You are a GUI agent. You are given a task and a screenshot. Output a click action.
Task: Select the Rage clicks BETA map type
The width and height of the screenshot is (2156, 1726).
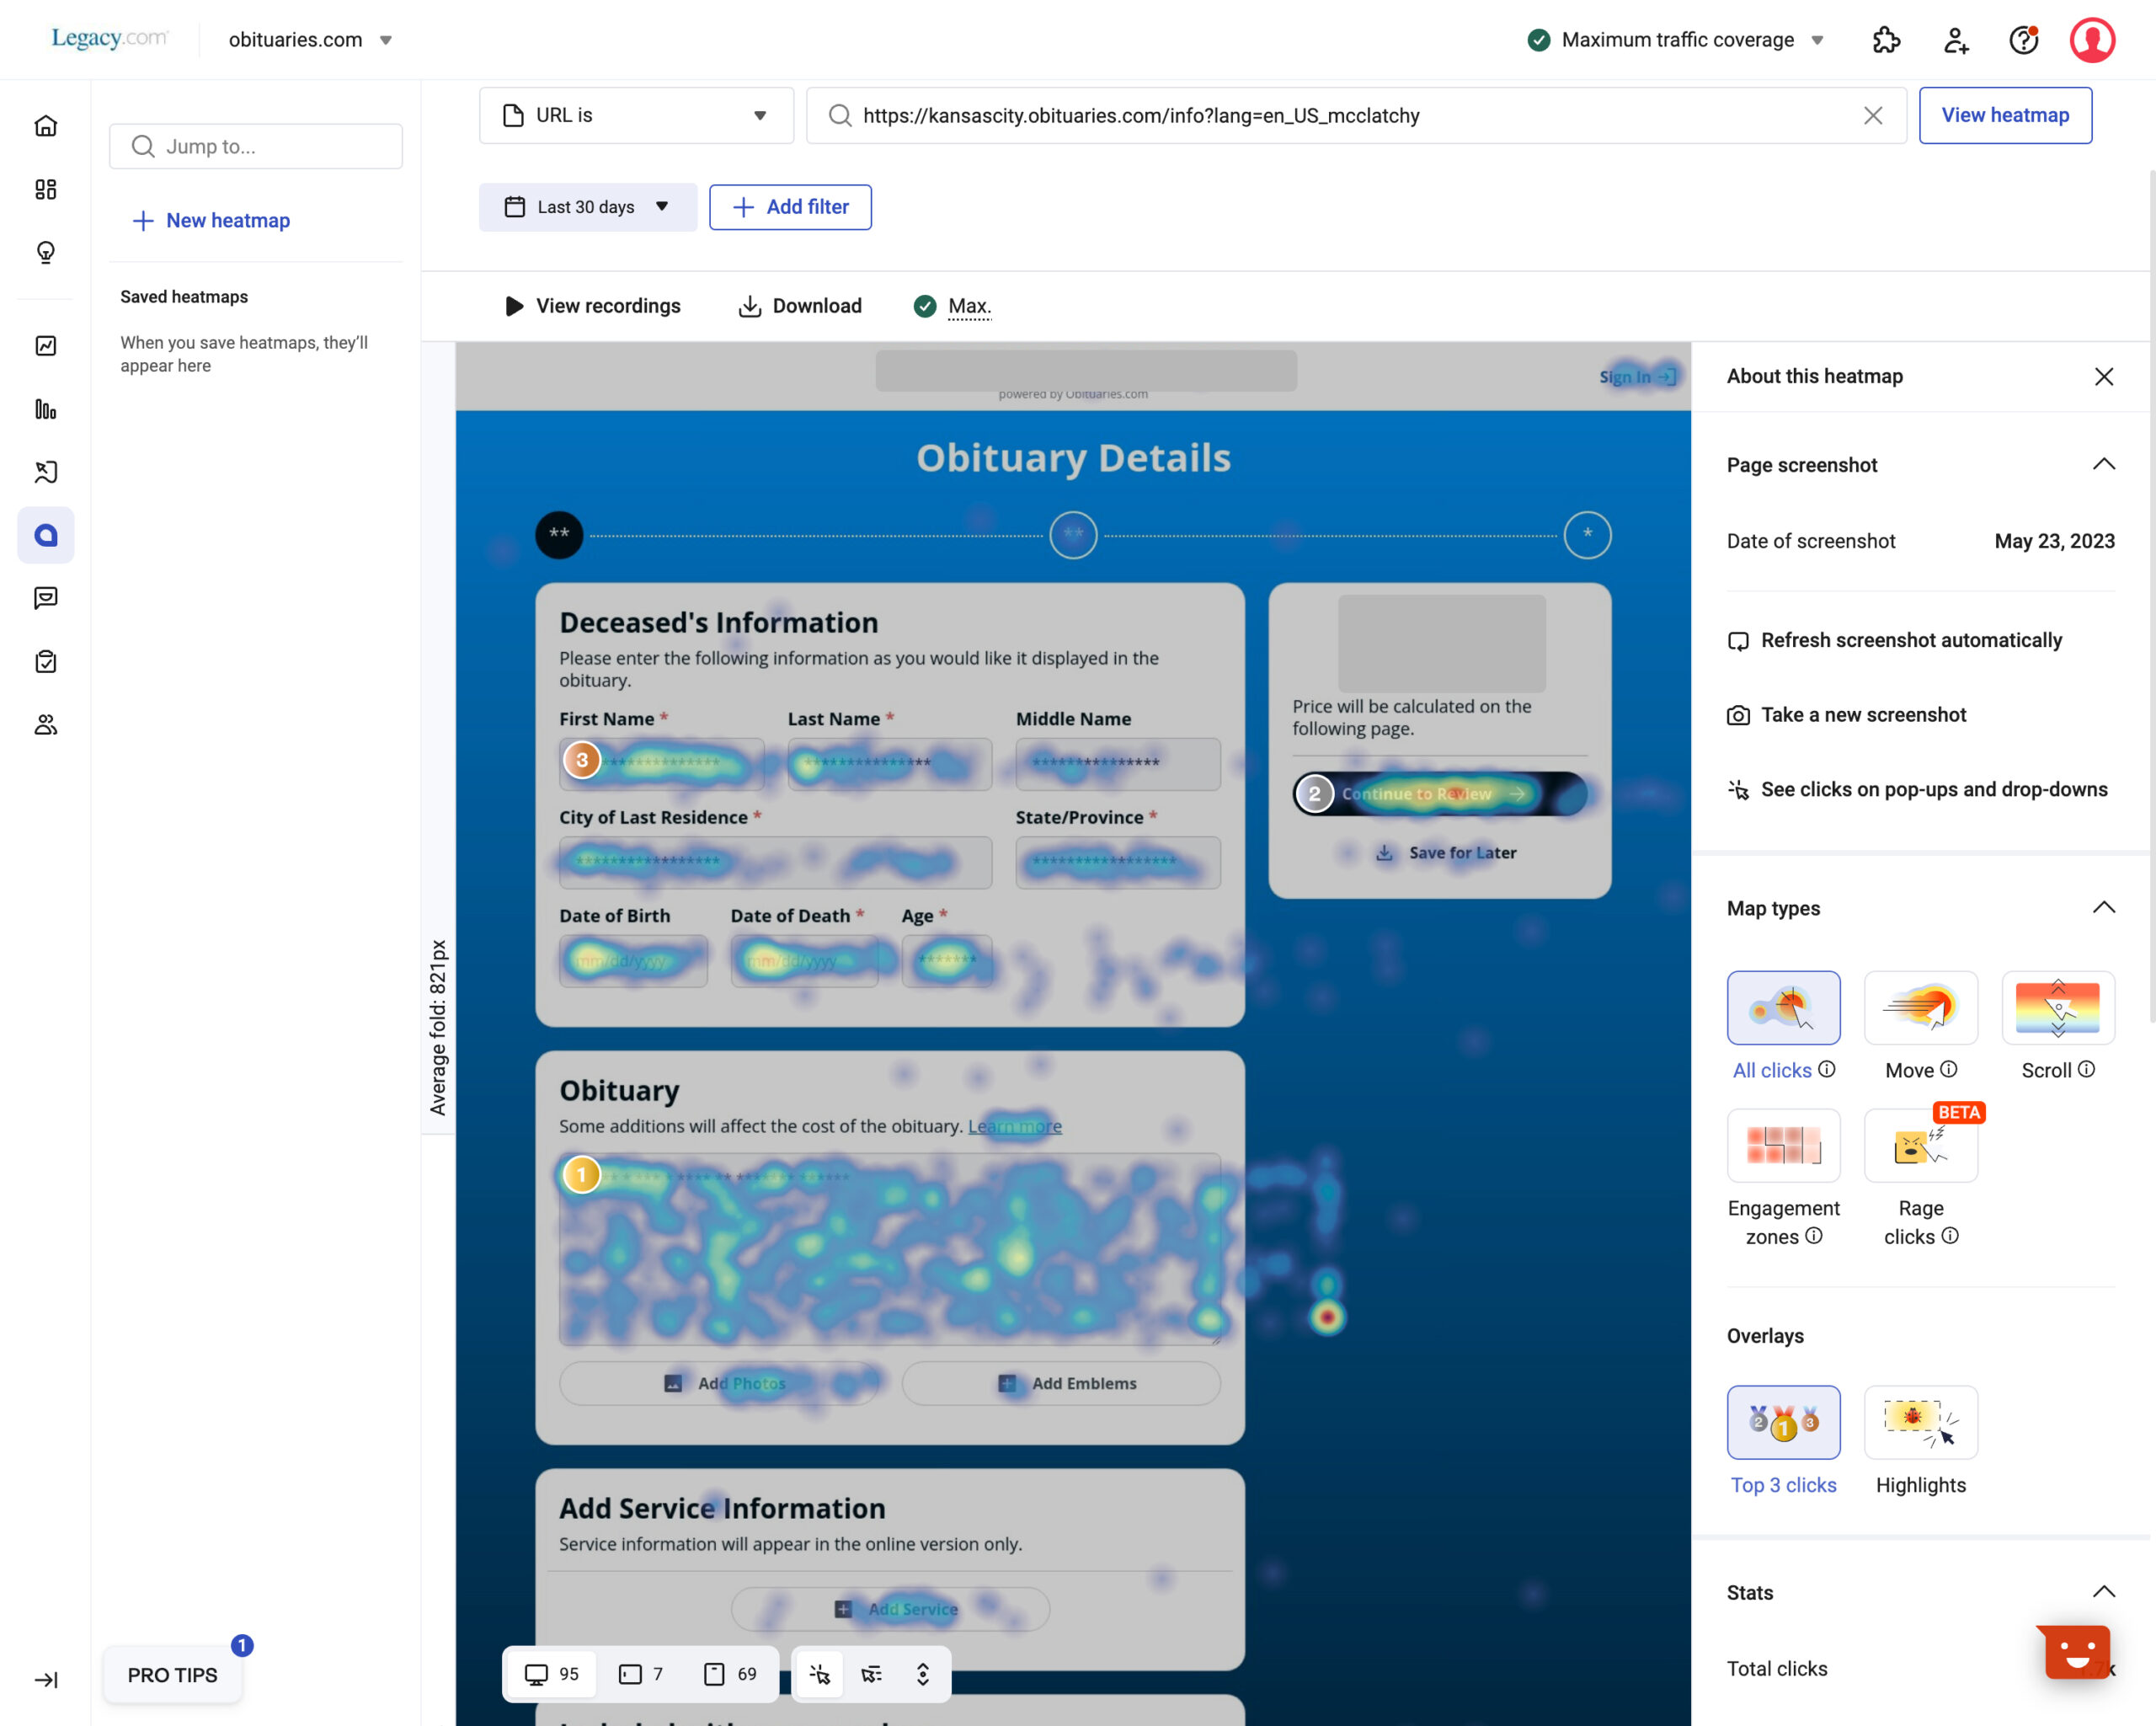point(1920,1146)
